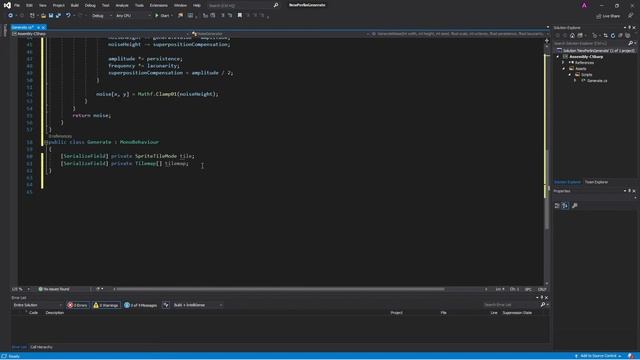Open the Build + IntelliSense dropdown

pyautogui.click(x=198, y=305)
